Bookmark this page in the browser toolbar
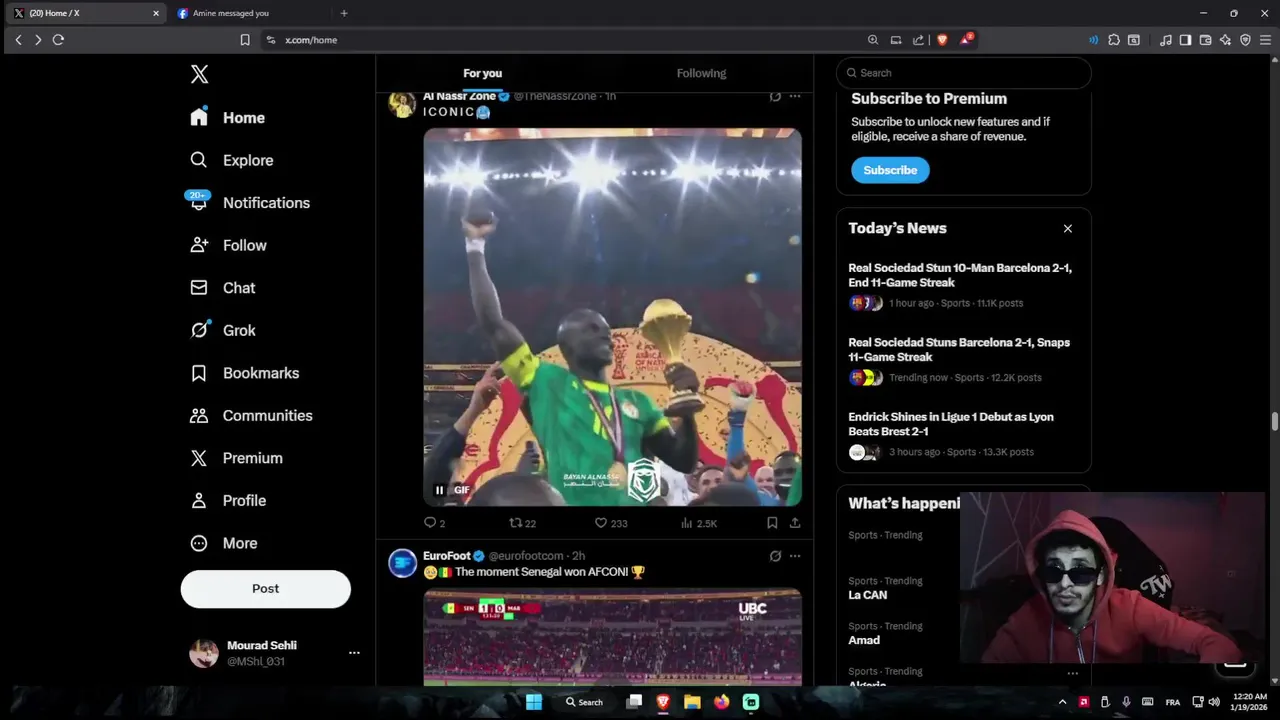Screen dimensions: 1280x720 (245, 40)
